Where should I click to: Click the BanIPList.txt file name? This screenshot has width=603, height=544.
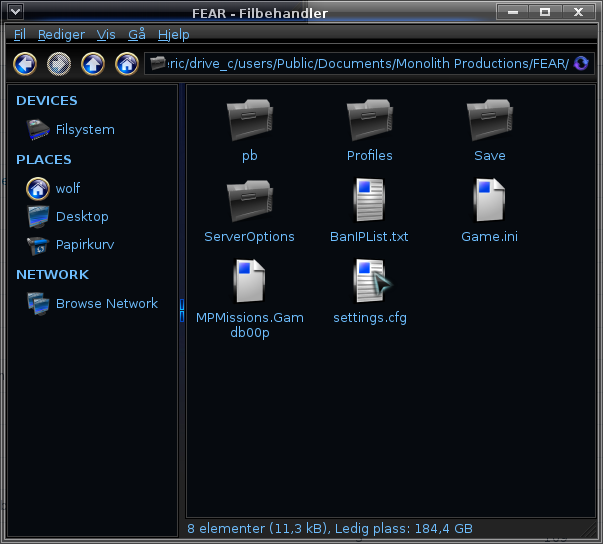pos(369,237)
